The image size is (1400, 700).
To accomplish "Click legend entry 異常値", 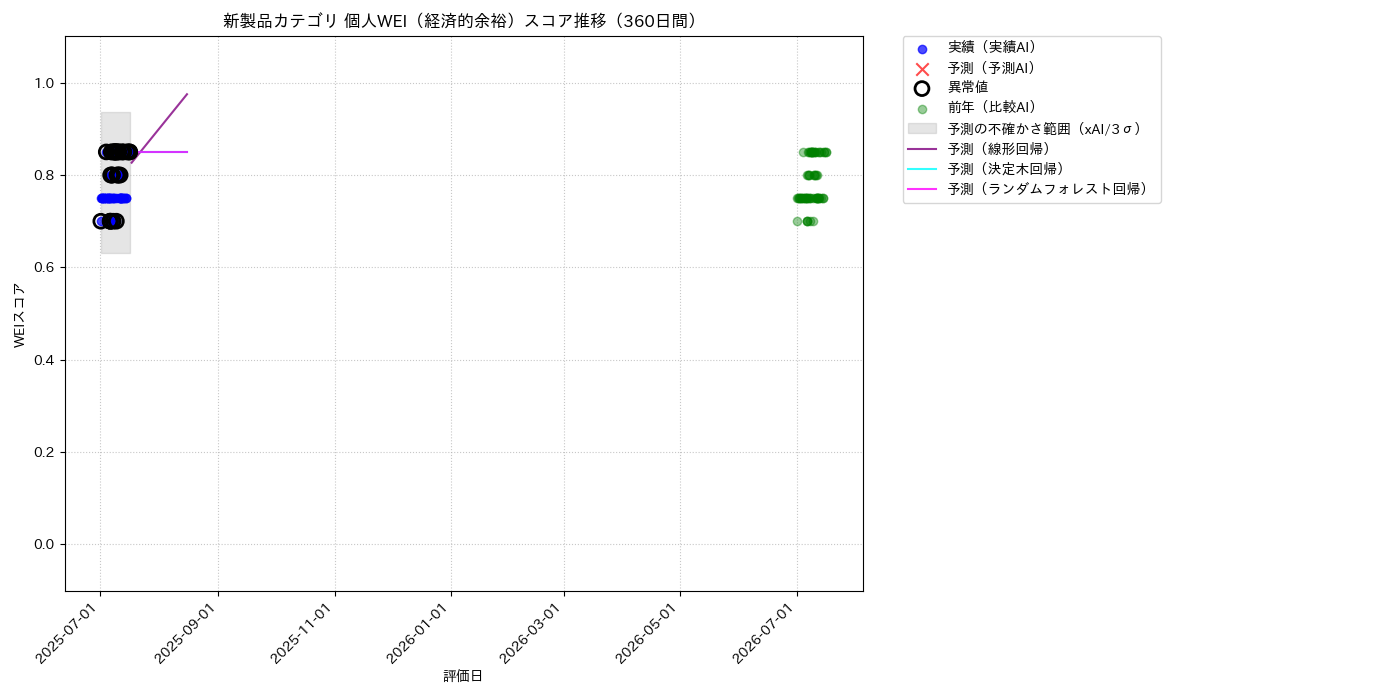I will point(968,88).
